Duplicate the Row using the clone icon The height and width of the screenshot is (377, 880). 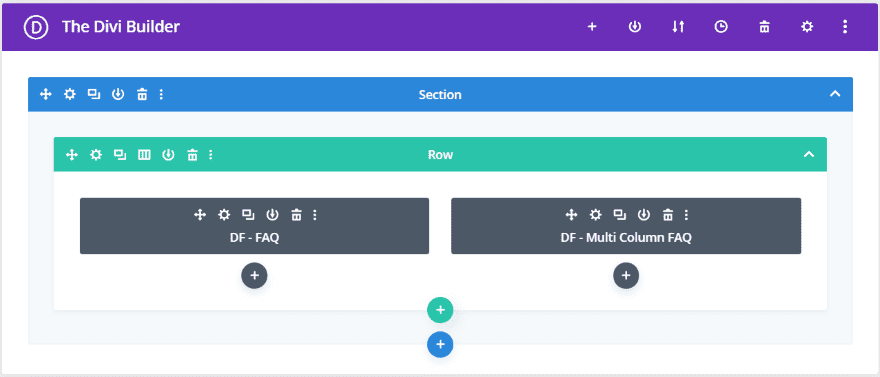click(120, 154)
